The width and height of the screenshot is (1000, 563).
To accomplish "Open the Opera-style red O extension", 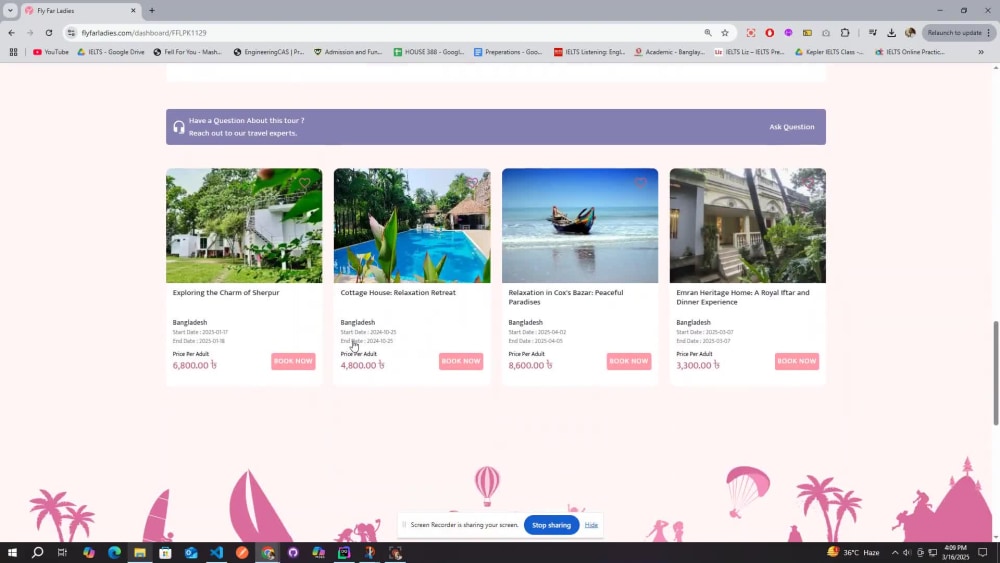I will (x=770, y=33).
